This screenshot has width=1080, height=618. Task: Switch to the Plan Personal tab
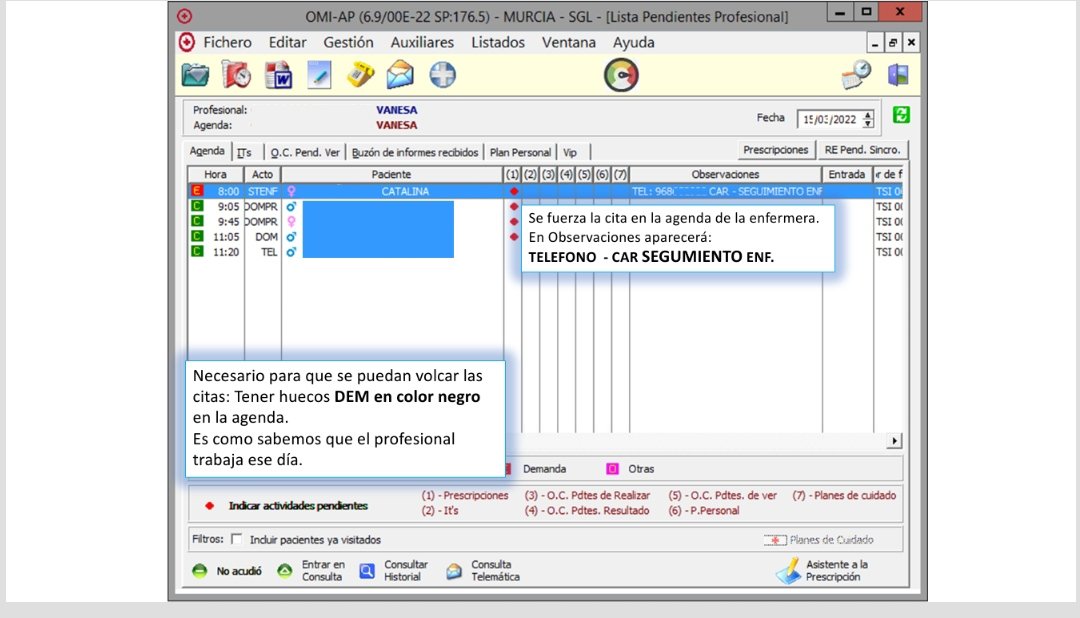pyautogui.click(x=520, y=152)
